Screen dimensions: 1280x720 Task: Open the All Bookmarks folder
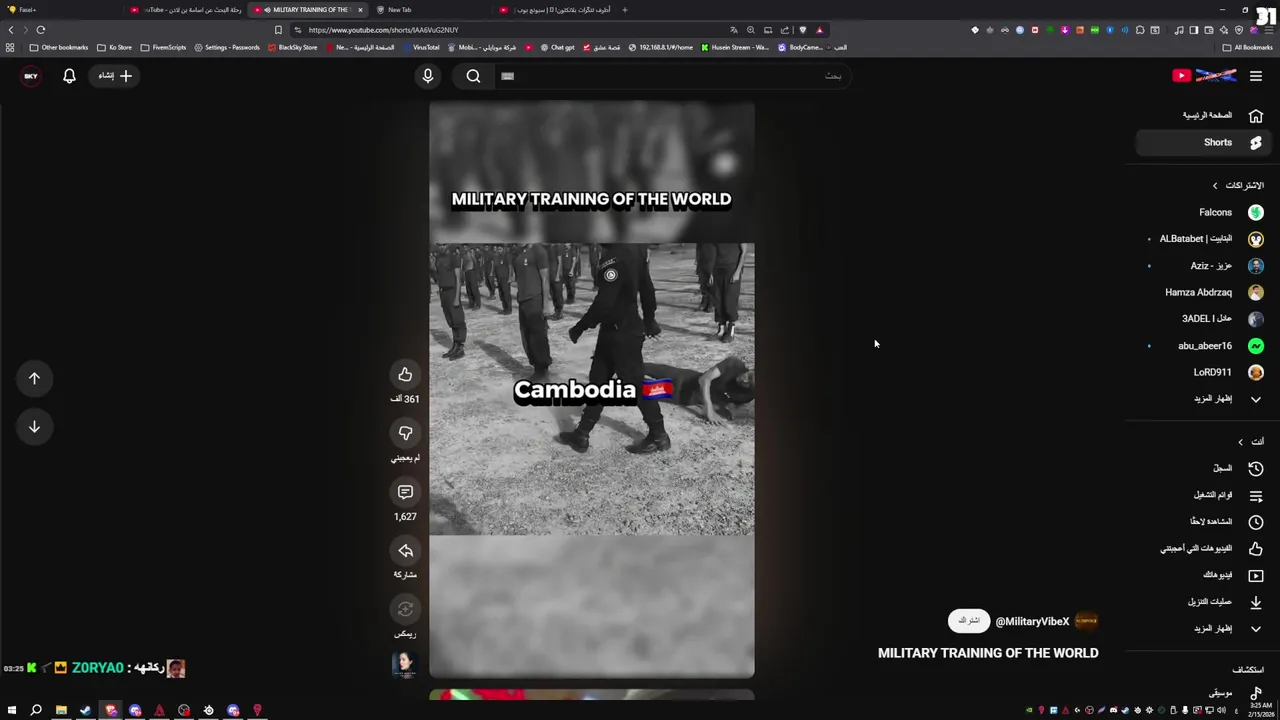(x=1248, y=47)
